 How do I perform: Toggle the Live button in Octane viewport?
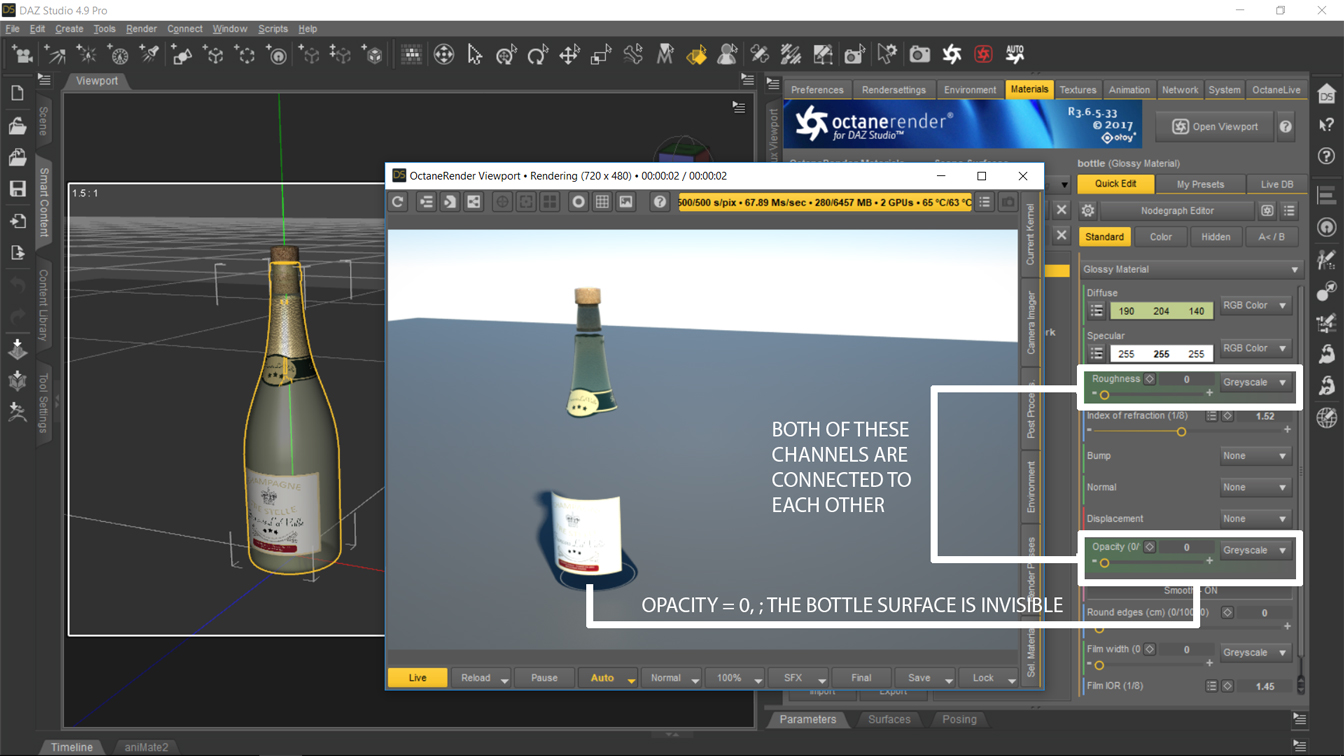point(417,678)
